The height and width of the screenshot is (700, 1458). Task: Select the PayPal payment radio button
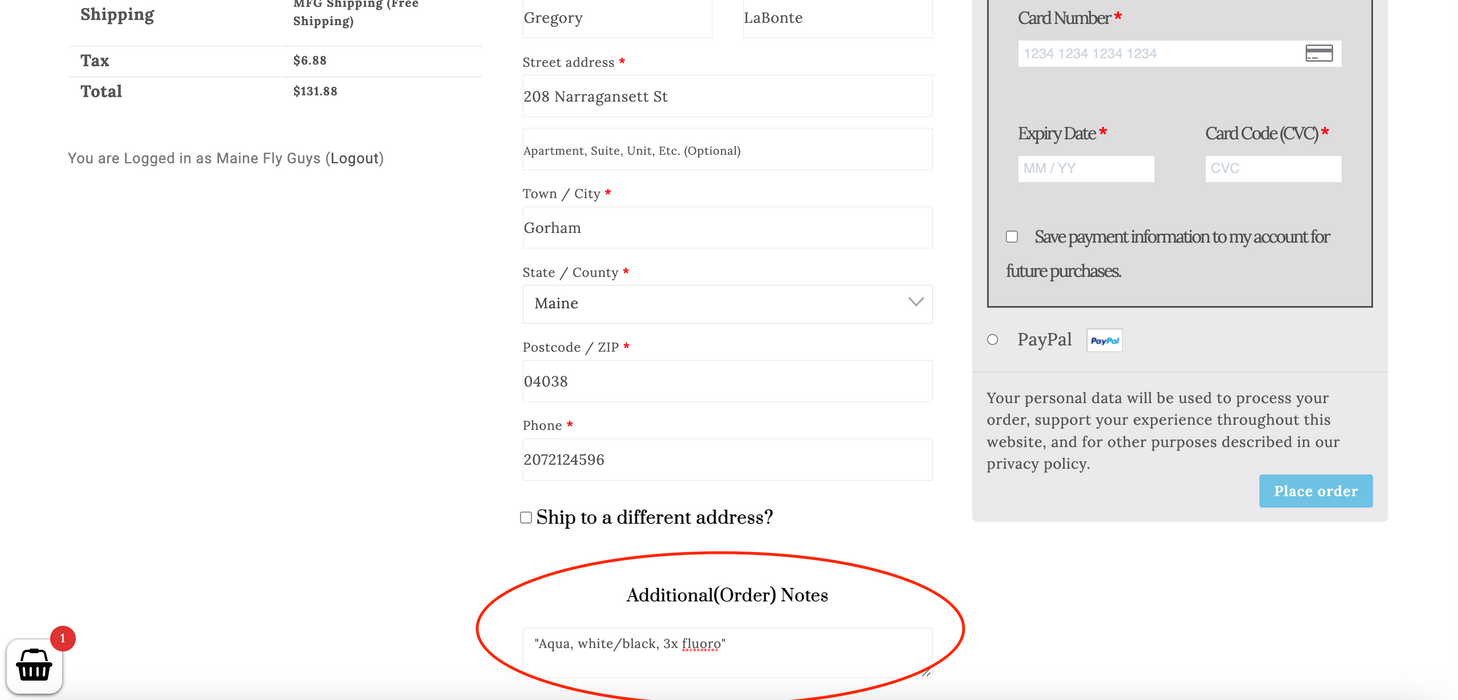coord(993,340)
